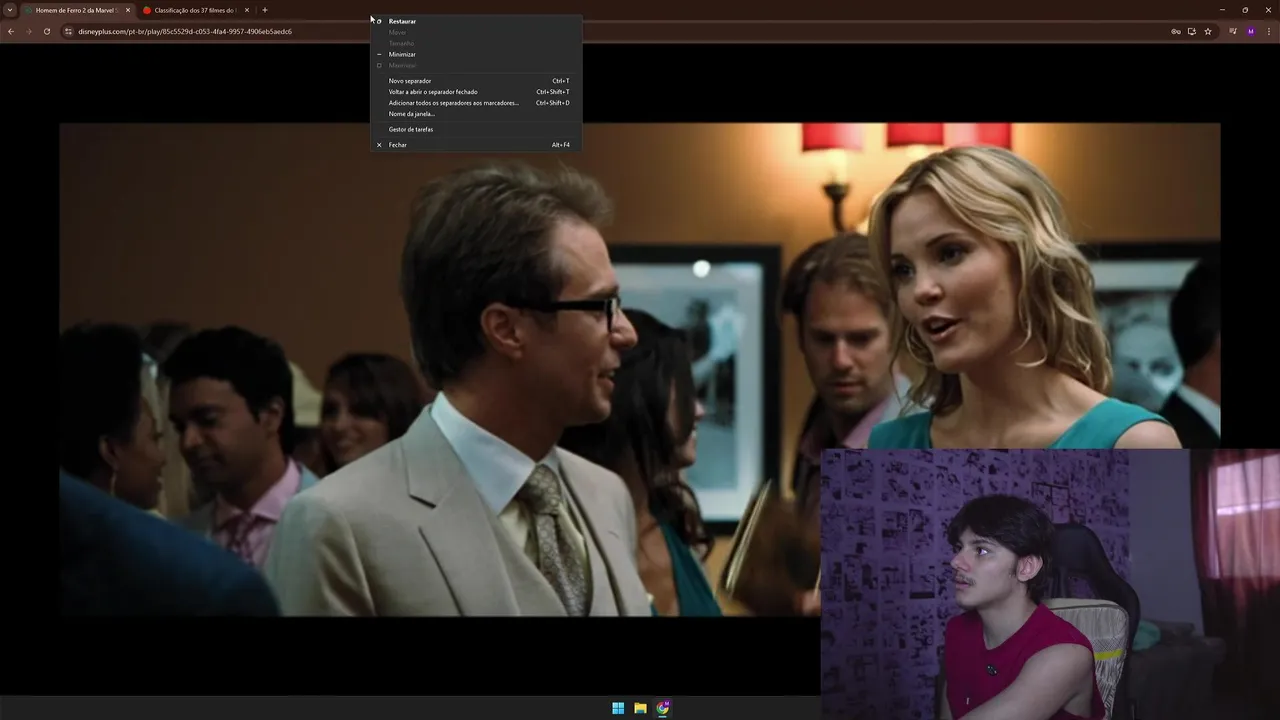Open the Windows Start menu

[618, 708]
